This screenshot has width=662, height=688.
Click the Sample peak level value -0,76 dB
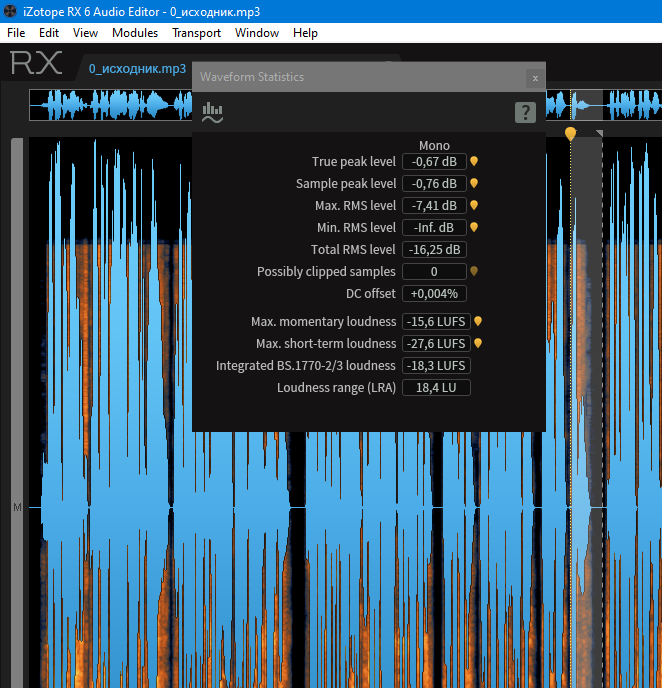[434, 183]
